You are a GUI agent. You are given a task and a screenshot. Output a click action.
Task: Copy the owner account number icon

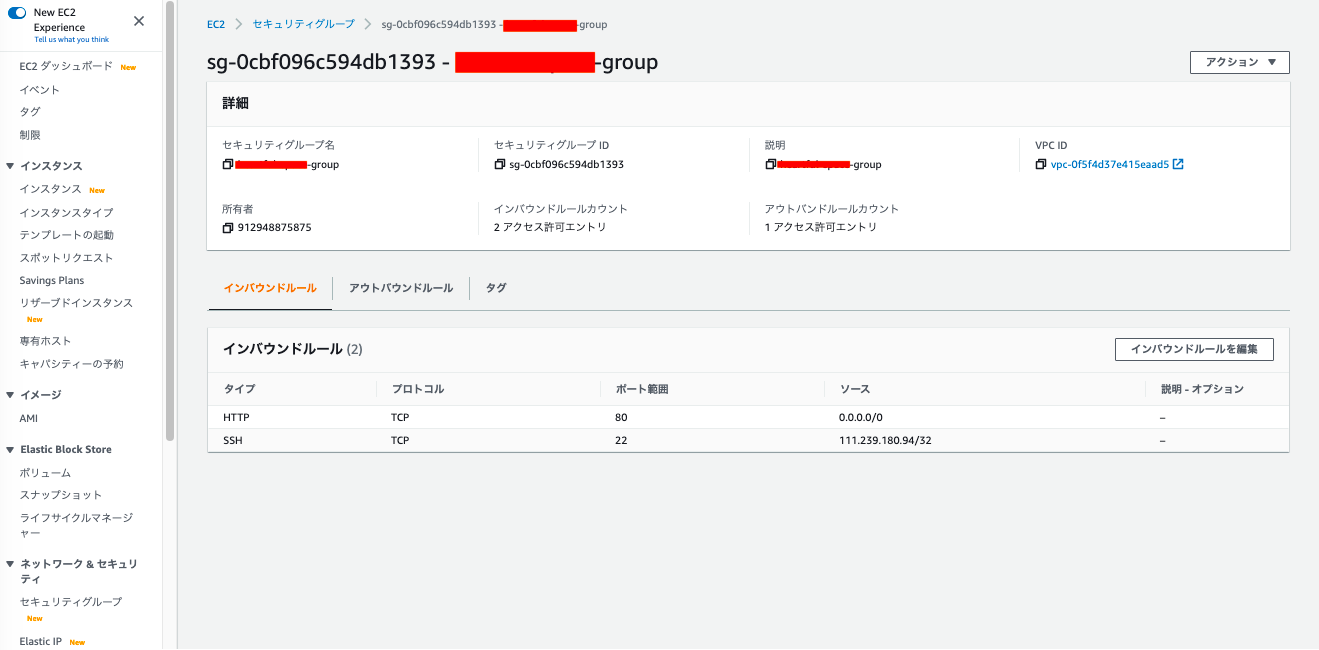227,227
